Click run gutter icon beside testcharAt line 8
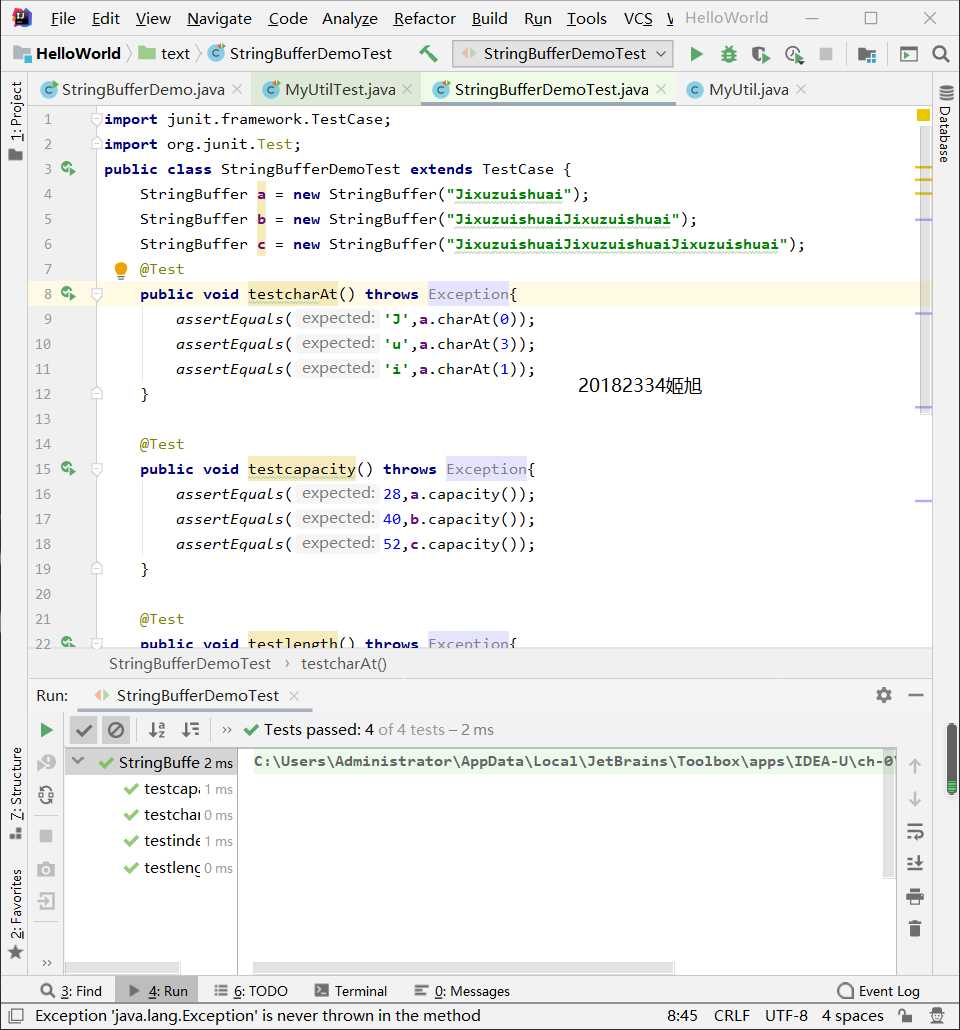Screen dimensions: 960x1030 coord(68,293)
